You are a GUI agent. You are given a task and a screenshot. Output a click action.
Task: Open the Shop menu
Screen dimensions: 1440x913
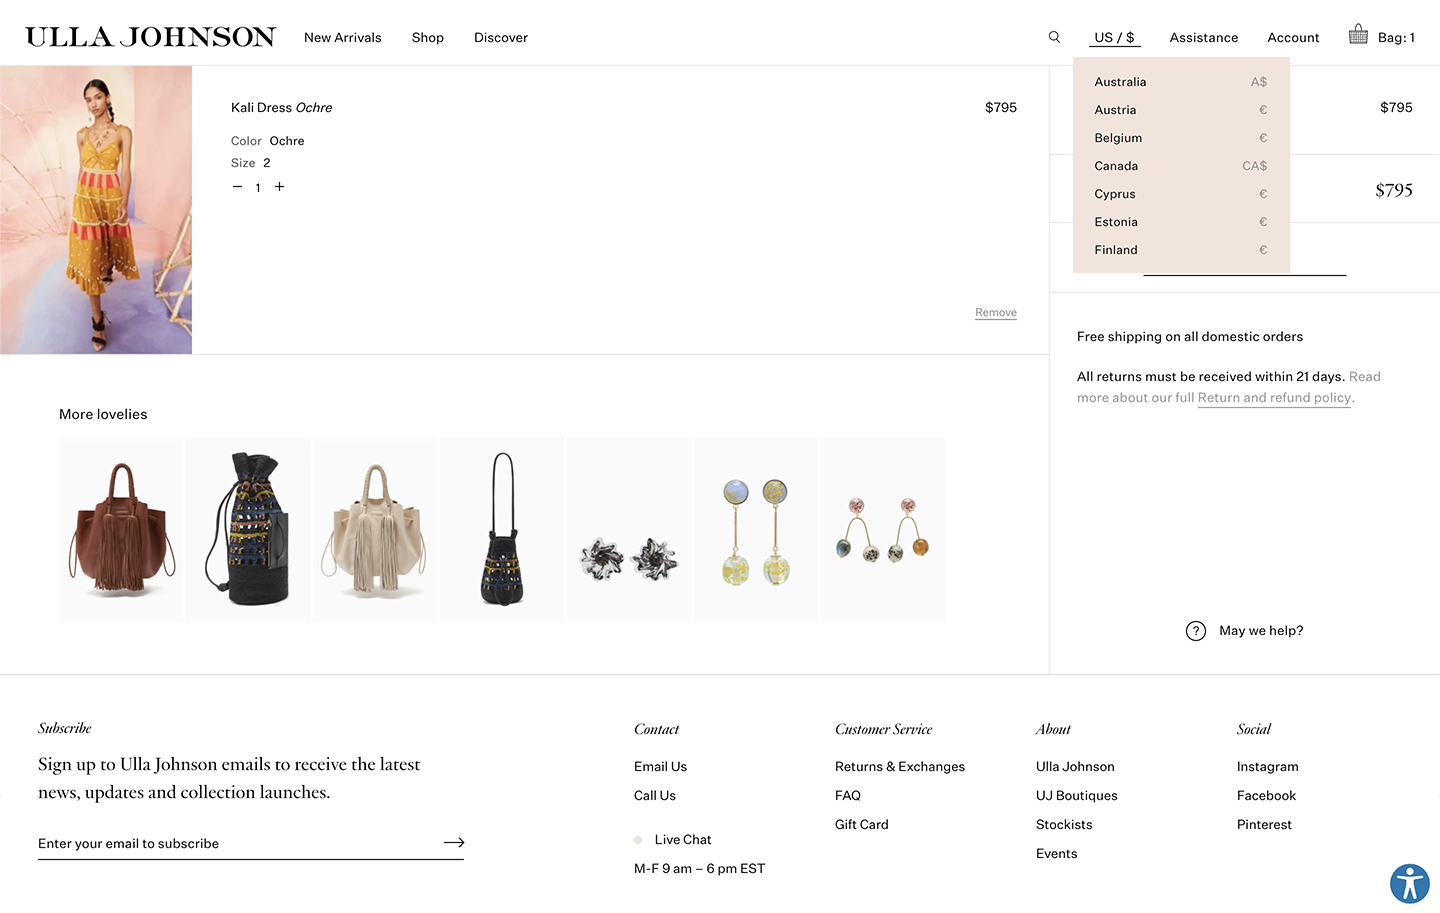tap(427, 37)
